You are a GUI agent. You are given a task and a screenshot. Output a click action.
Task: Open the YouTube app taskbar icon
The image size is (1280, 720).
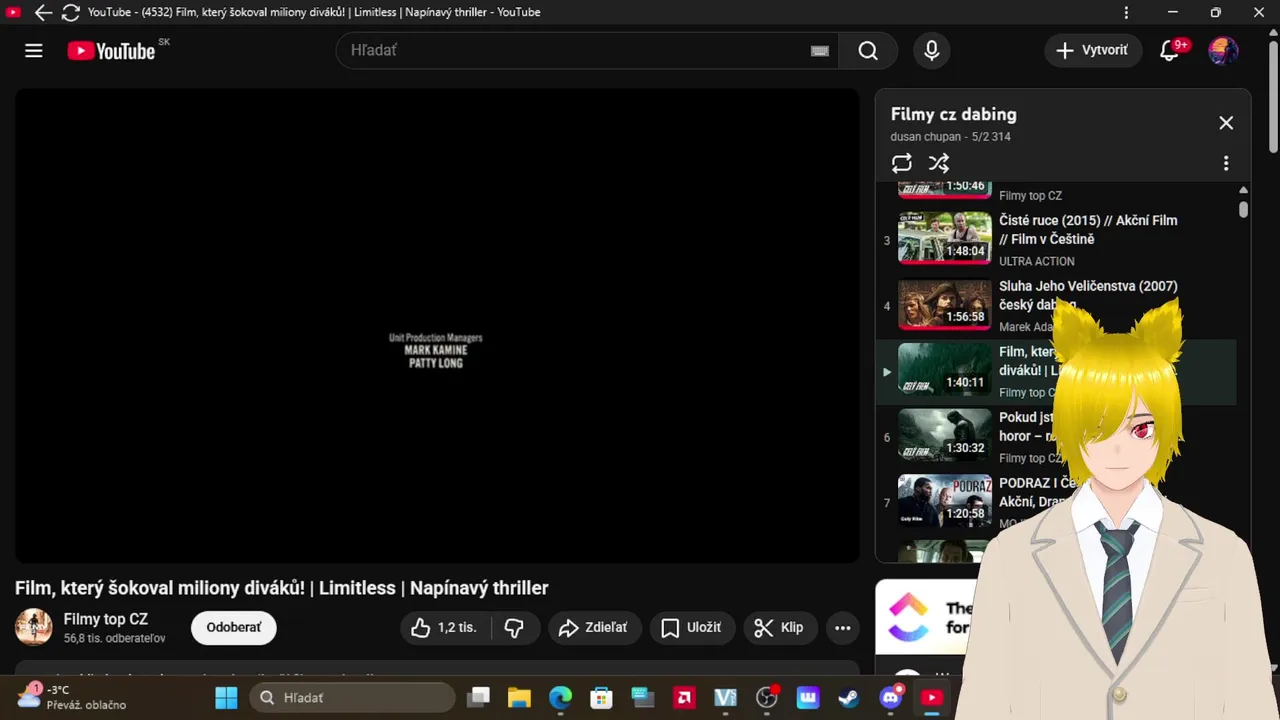tap(932, 697)
